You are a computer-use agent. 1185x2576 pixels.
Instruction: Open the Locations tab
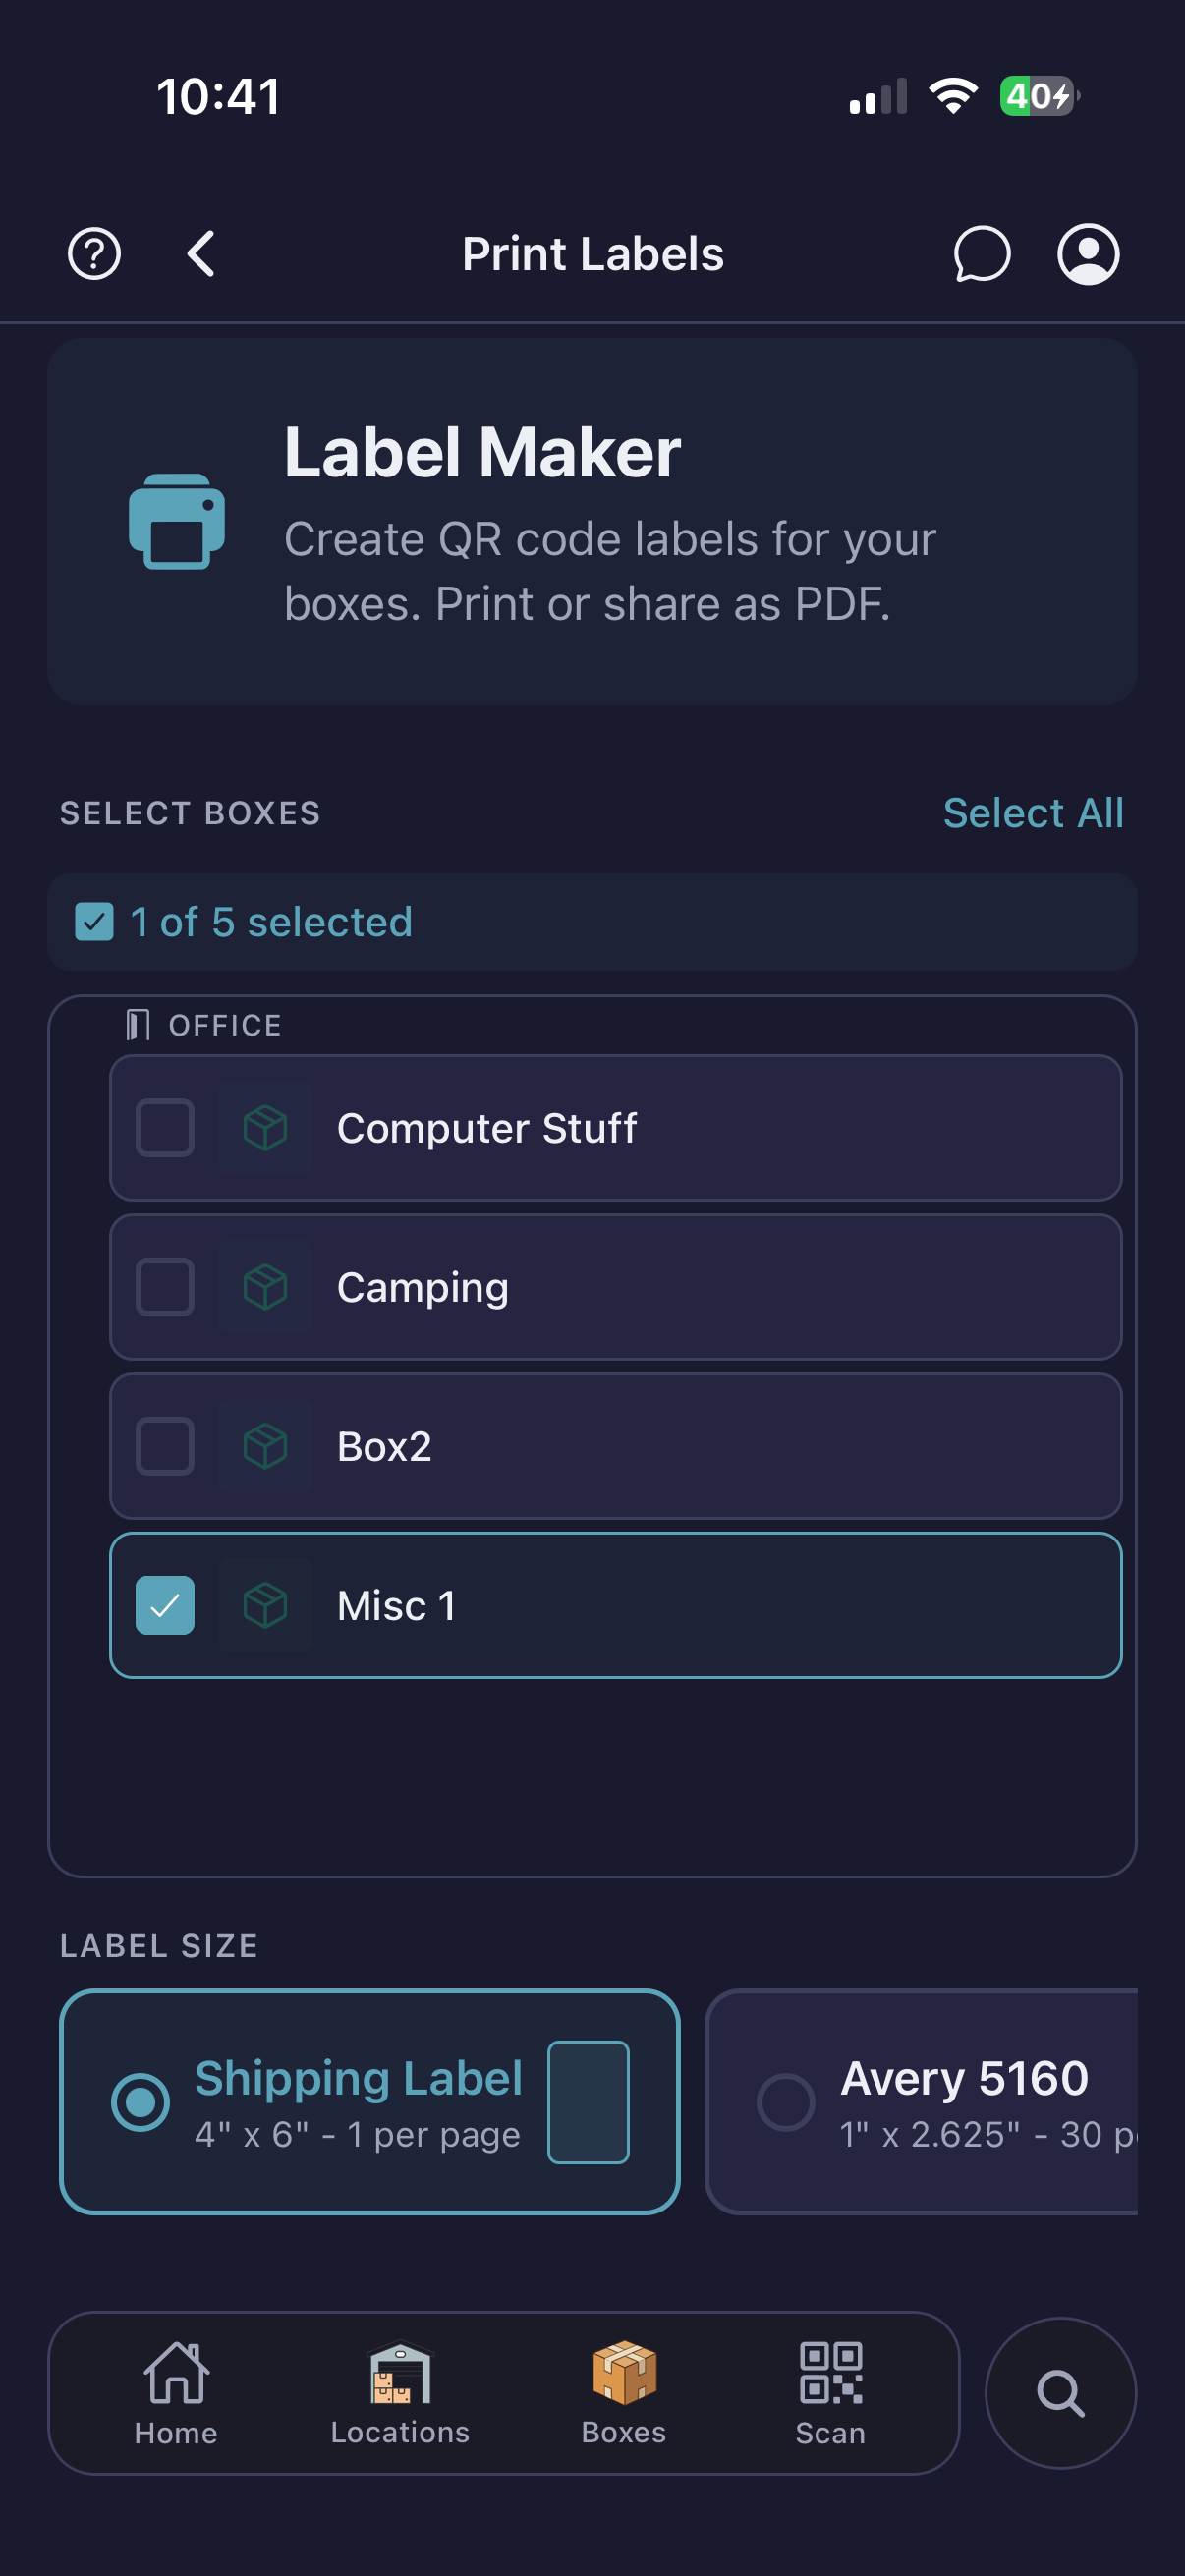pyautogui.click(x=400, y=2393)
